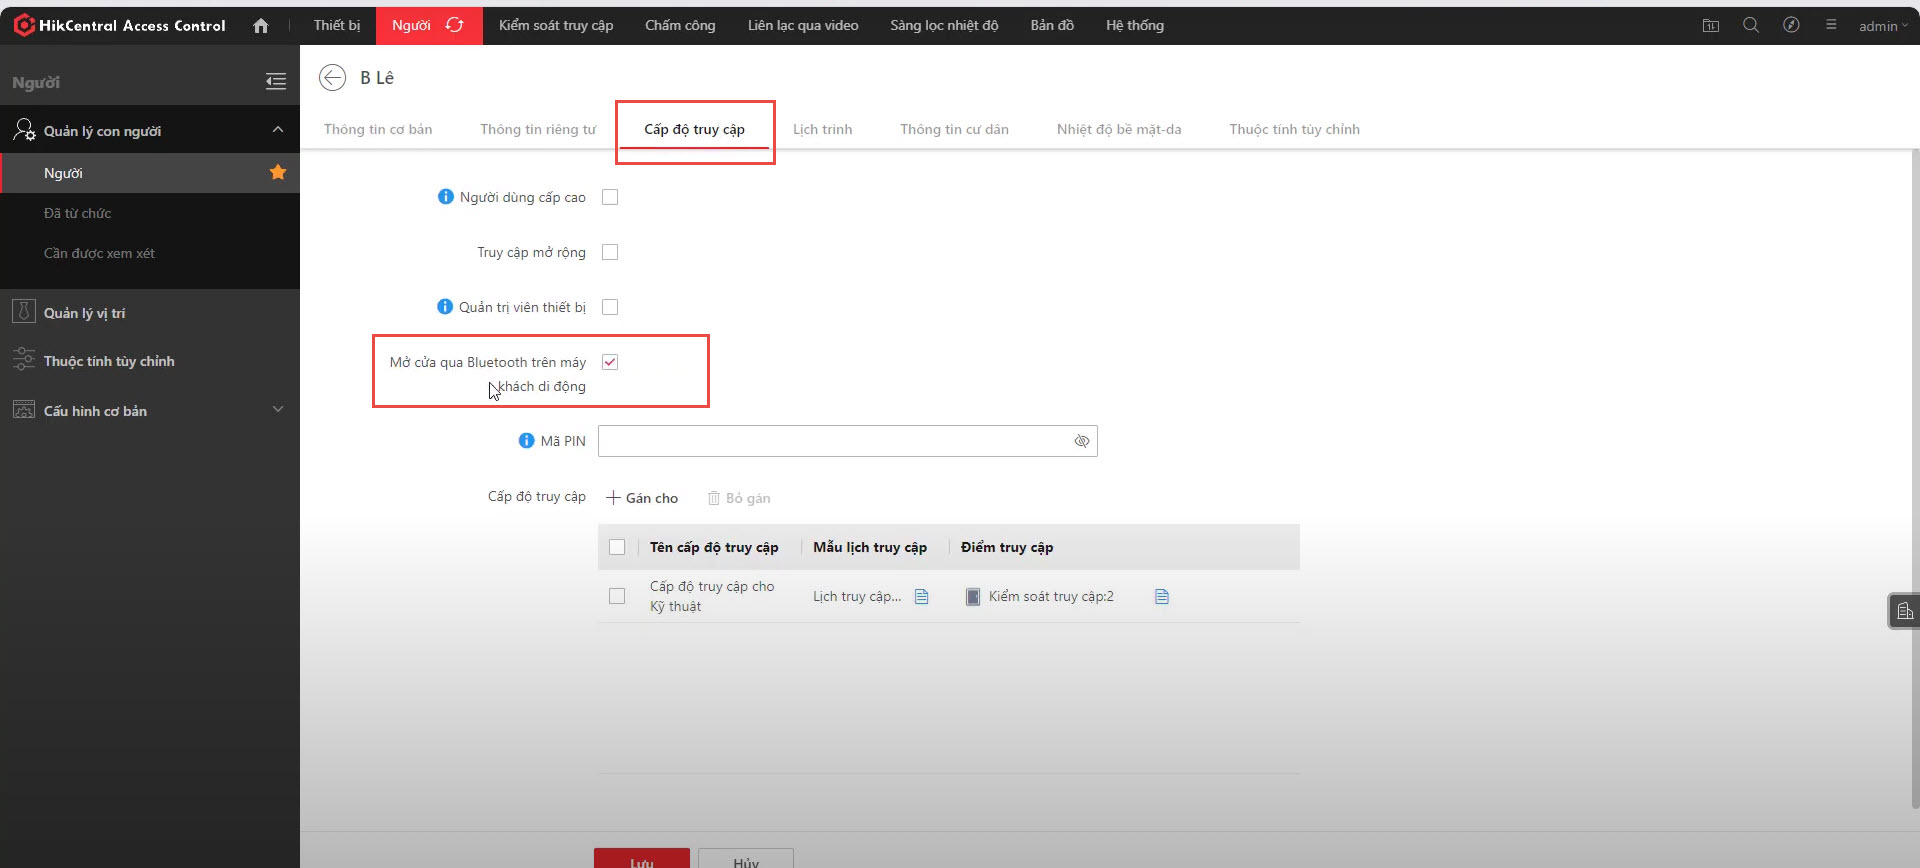Click info icon beside Người dùng cấp cao
The width and height of the screenshot is (1920, 868).
click(446, 197)
